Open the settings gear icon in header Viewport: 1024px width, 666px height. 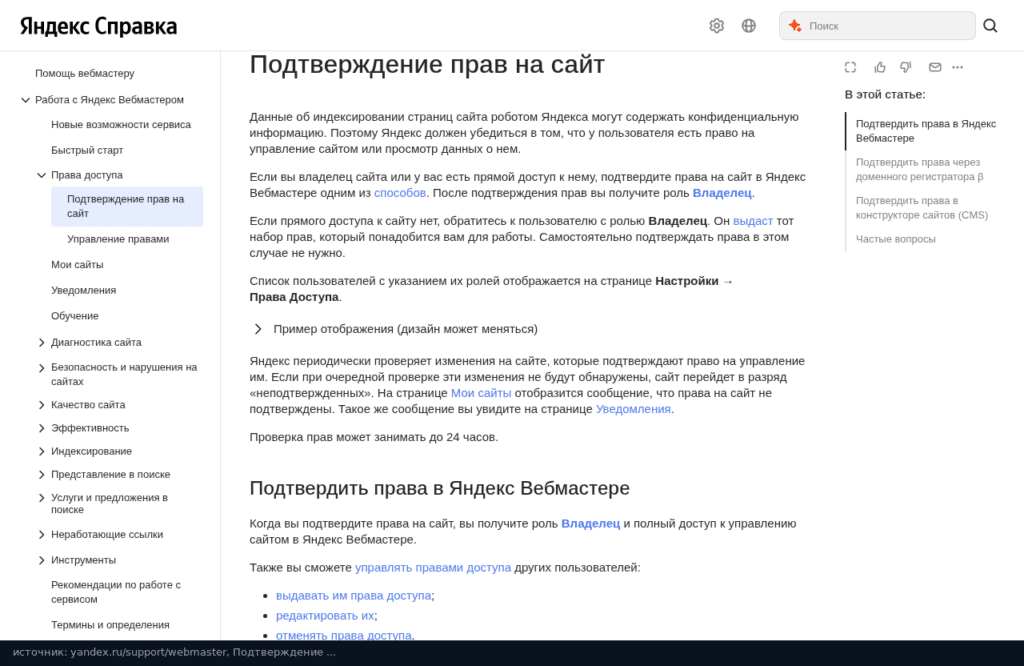point(716,25)
